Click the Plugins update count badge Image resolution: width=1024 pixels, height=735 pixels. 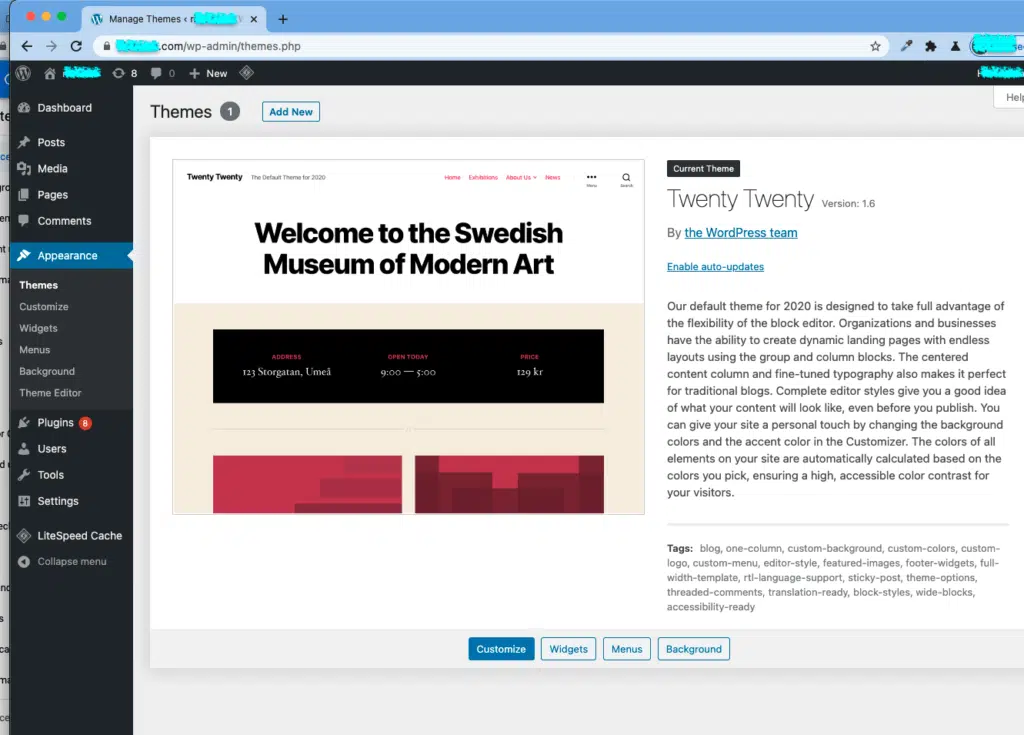click(x=85, y=423)
